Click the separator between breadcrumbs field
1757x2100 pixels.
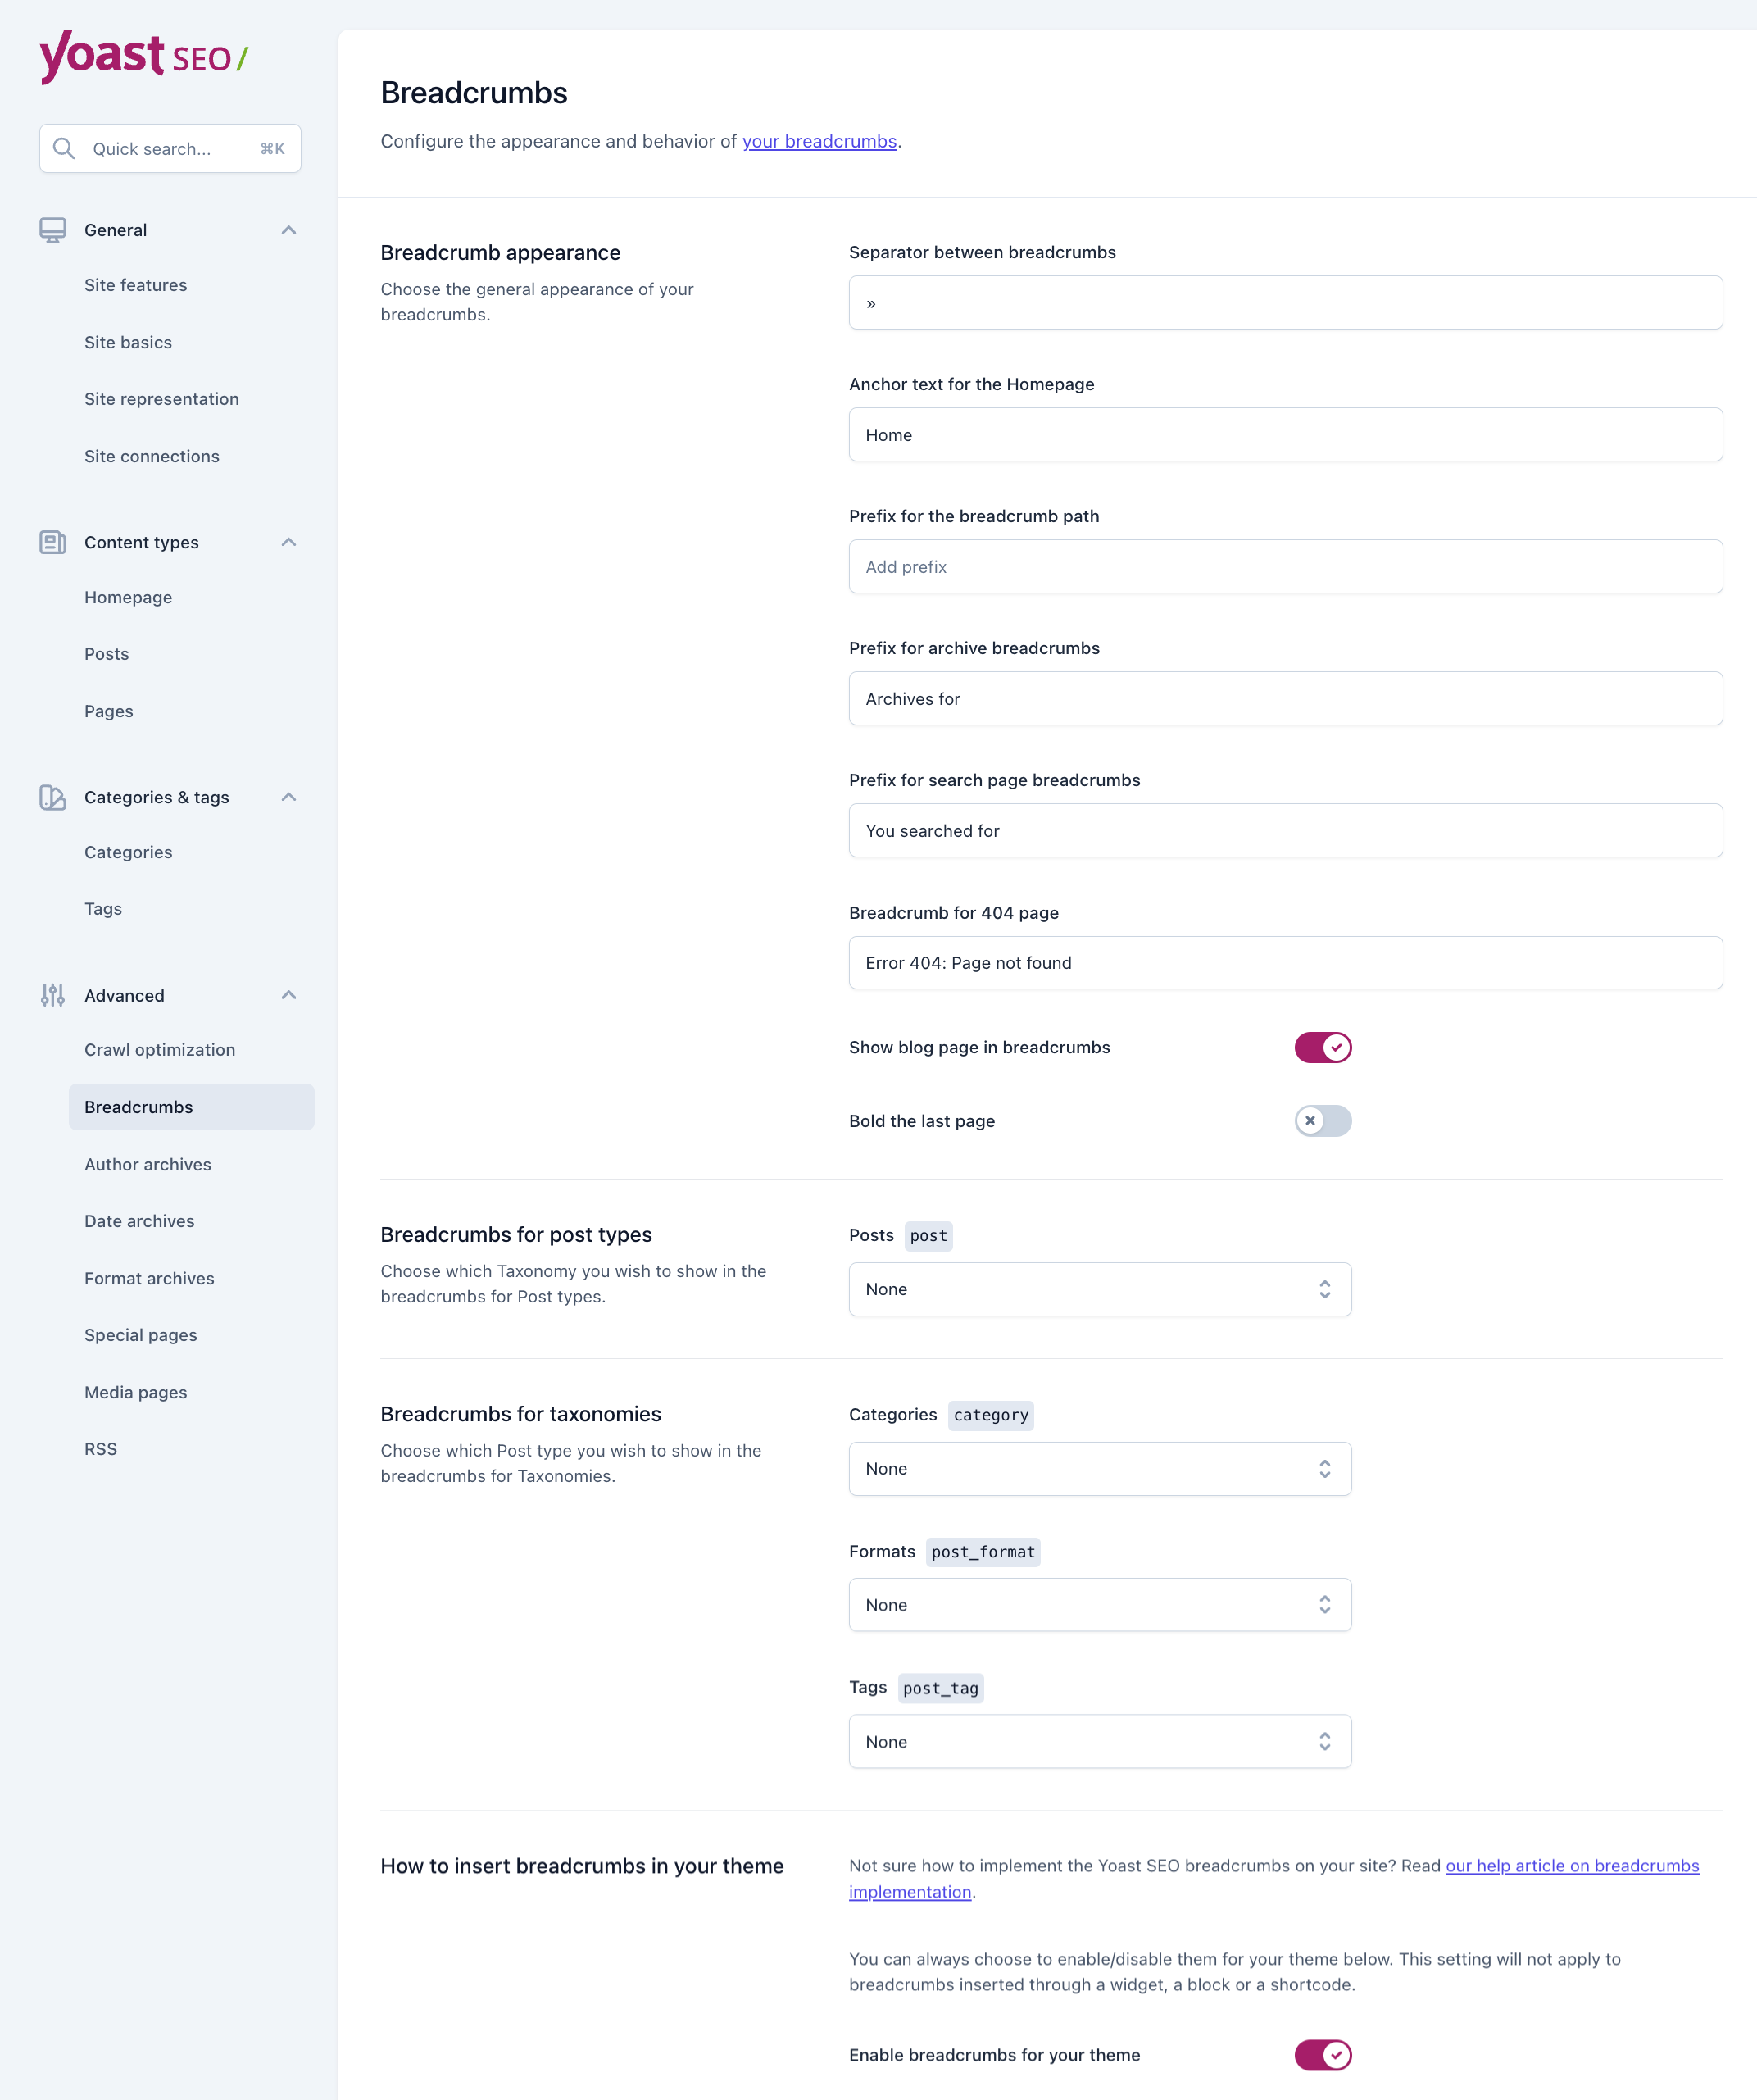click(x=1285, y=302)
